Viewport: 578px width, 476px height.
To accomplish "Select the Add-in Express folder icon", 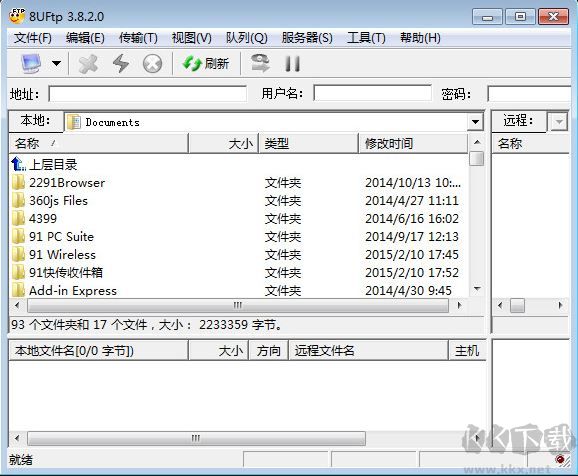I will point(18,291).
